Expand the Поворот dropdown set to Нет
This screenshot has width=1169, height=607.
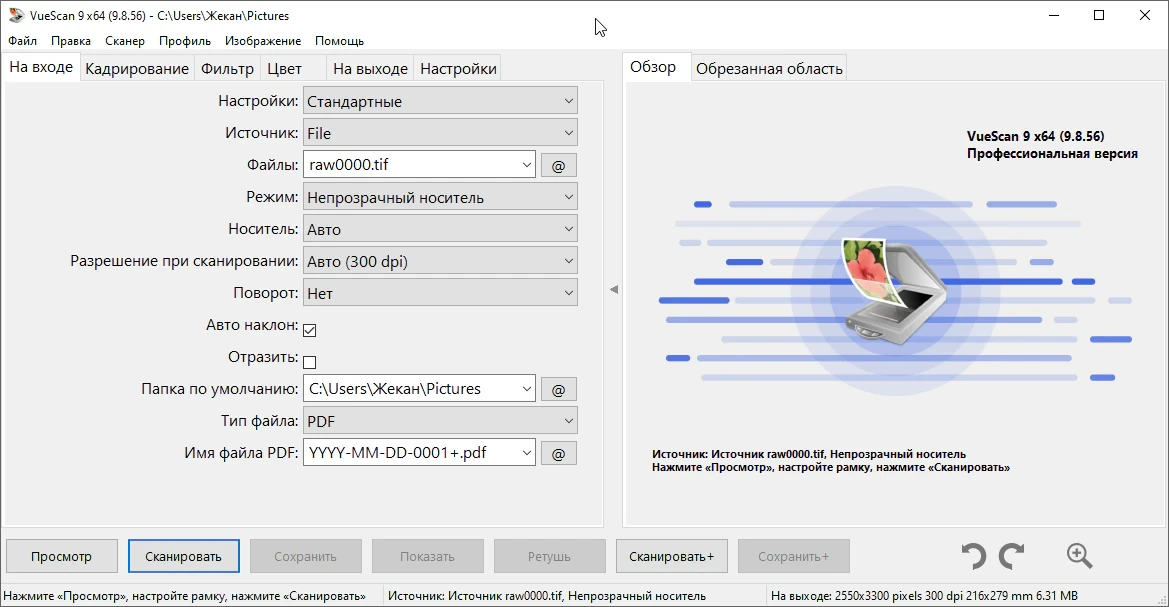pos(440,293)
